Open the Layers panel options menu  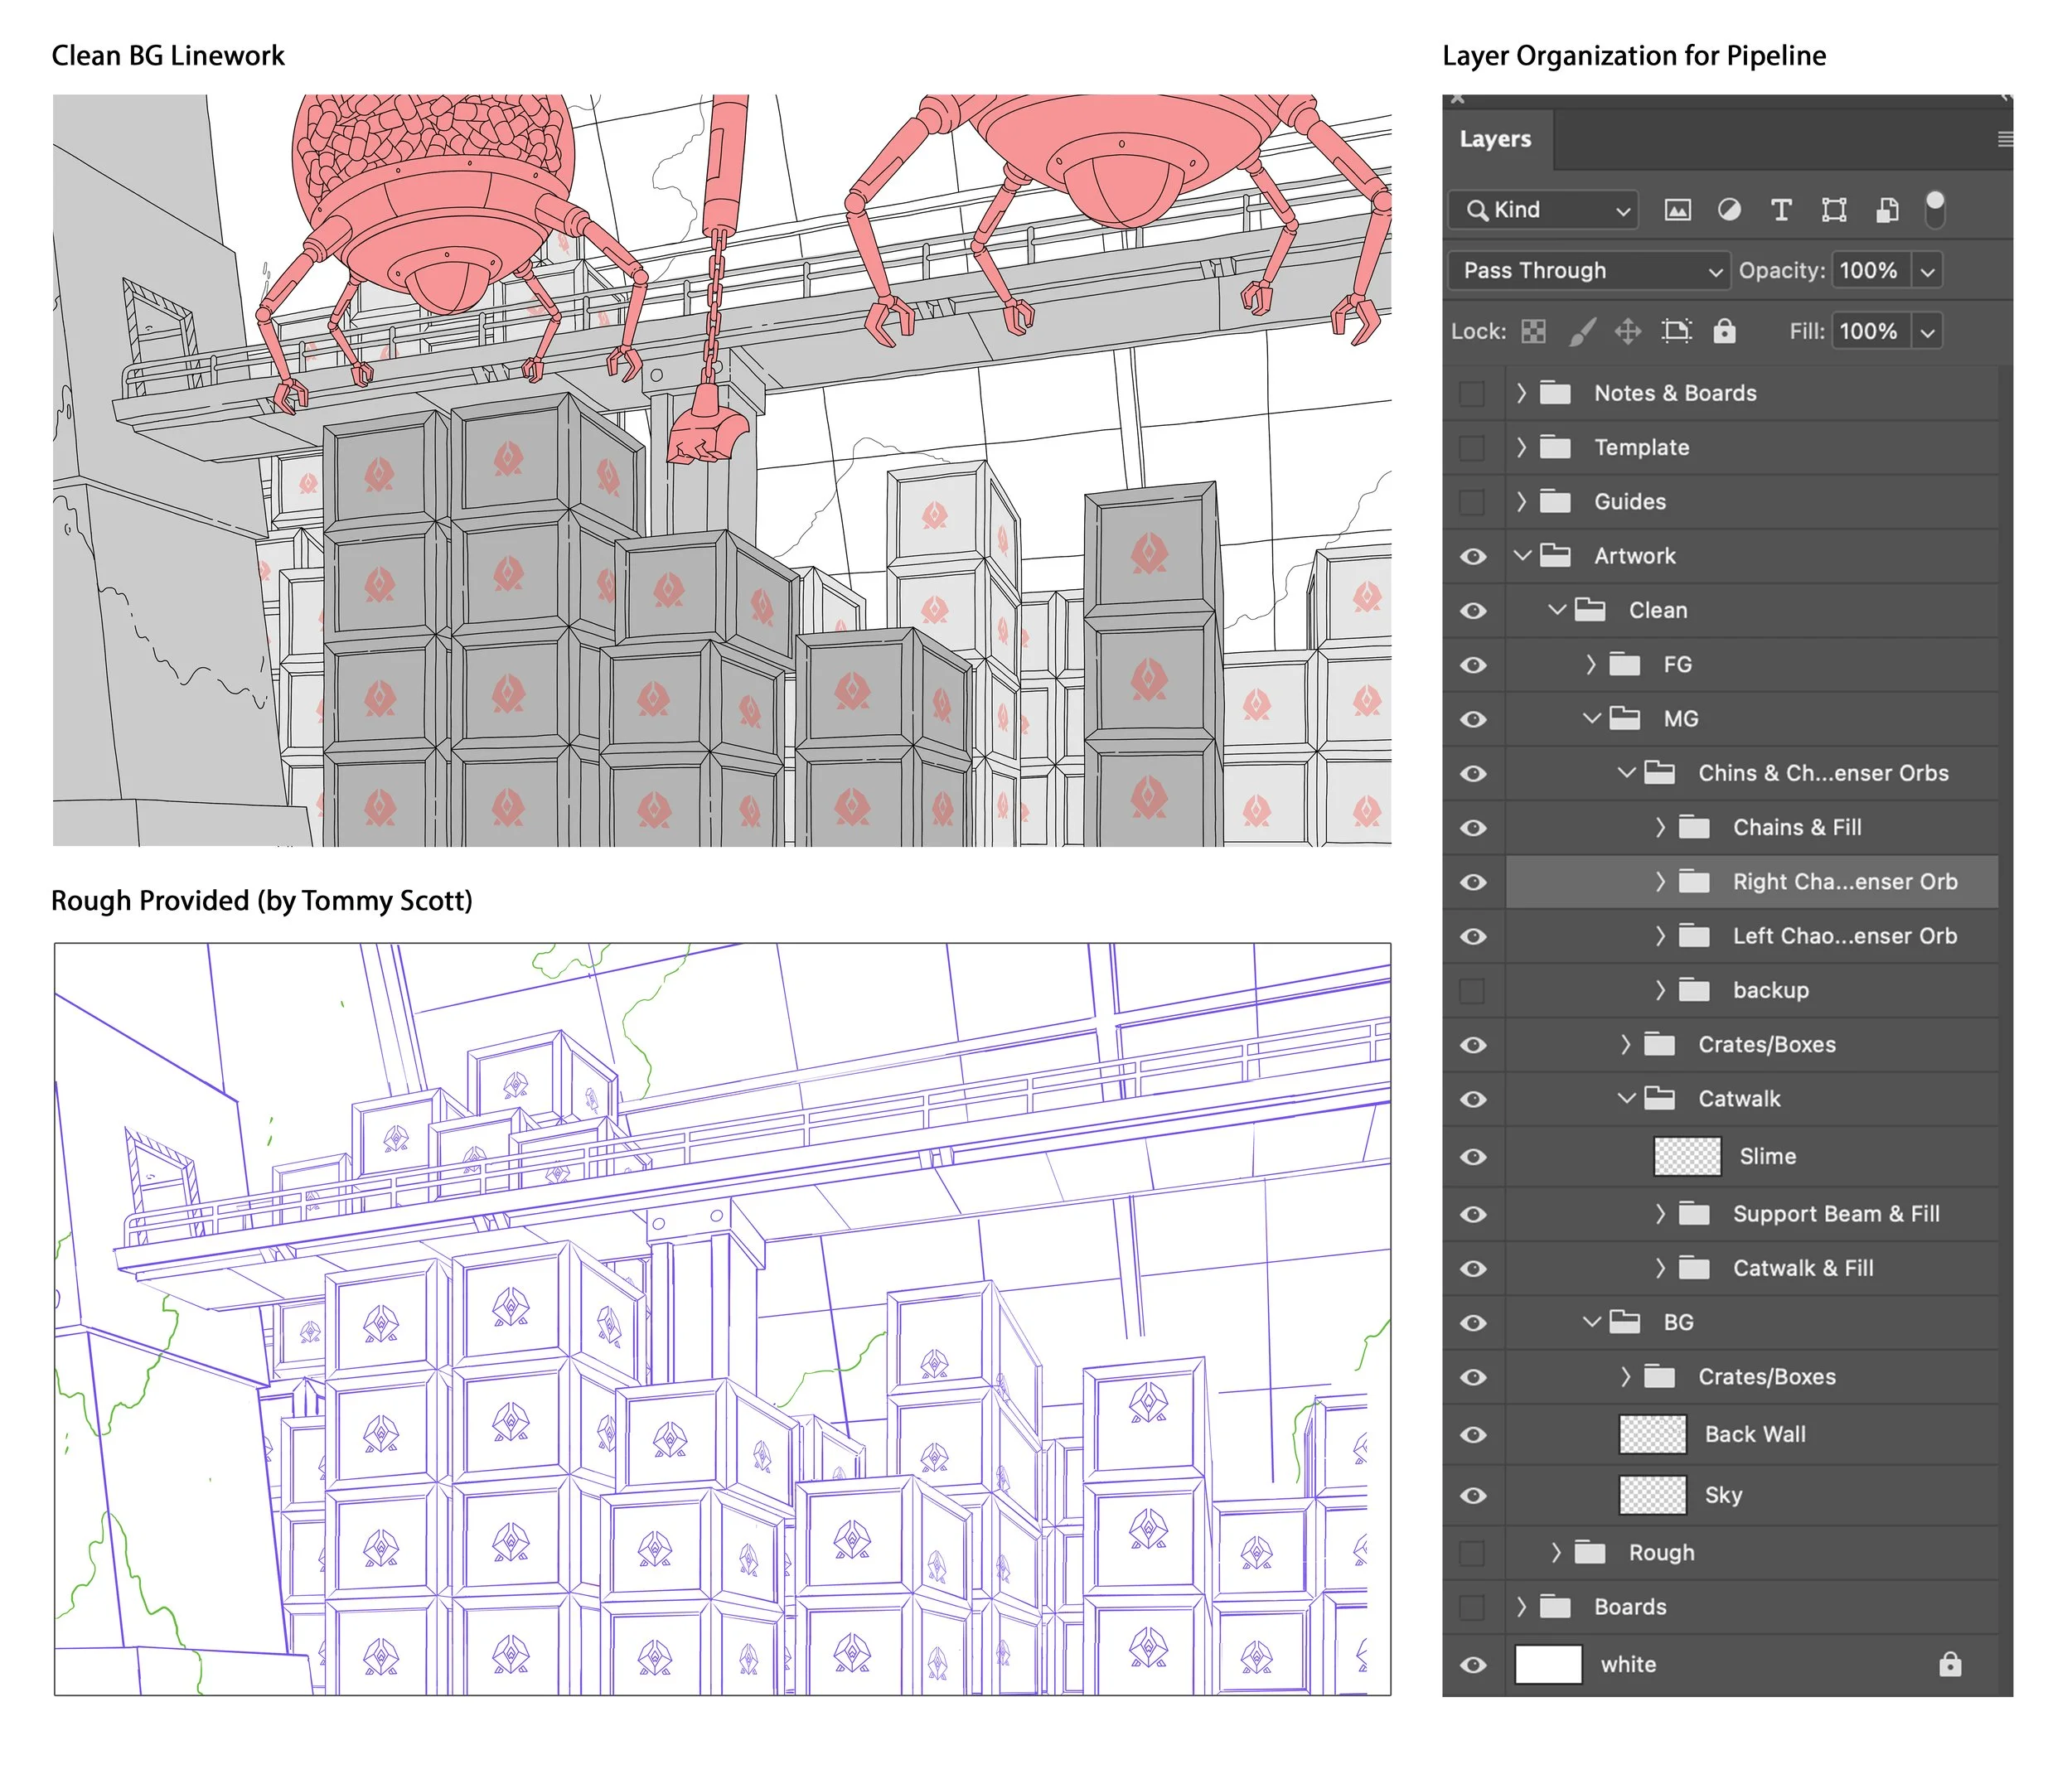point(2004,140)
